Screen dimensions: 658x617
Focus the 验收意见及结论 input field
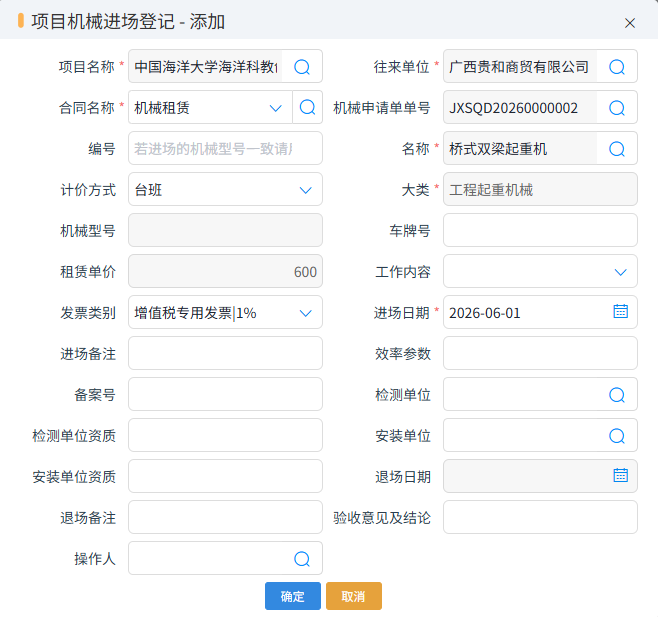(x=540, y=517)
